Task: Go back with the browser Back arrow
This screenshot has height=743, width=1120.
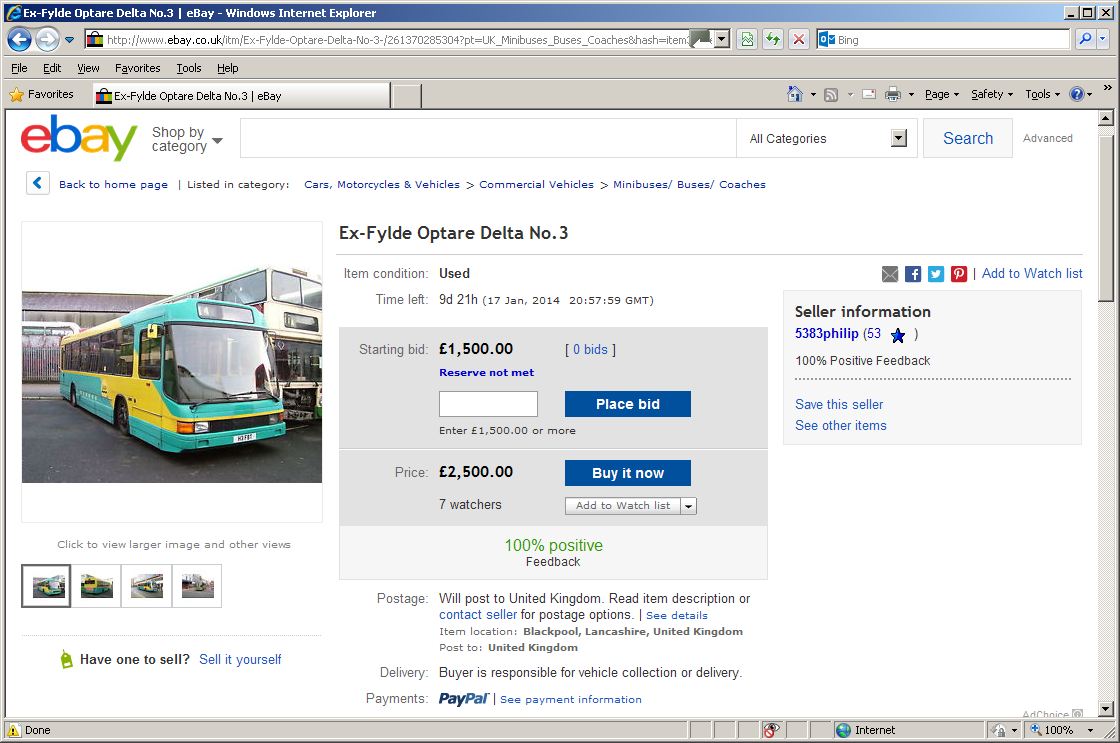Action: (19, 39)
